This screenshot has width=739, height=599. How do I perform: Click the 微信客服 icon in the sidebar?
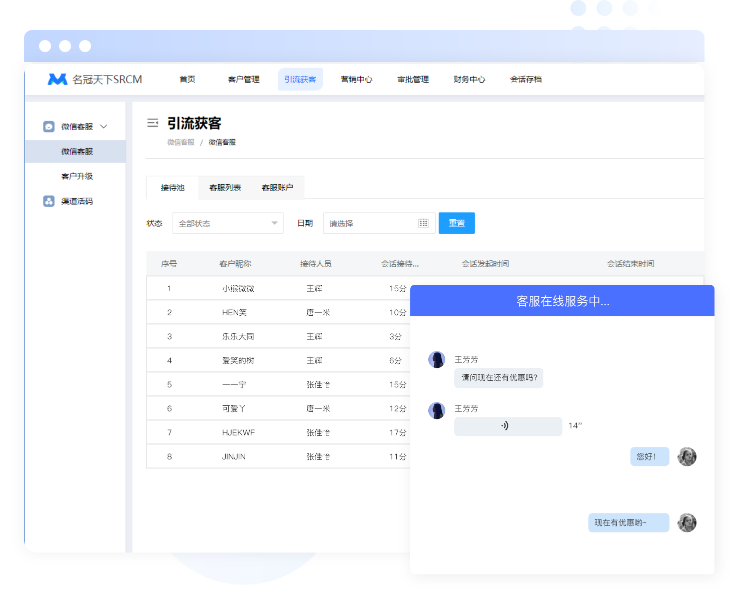pyautogui.click(x=48, y=127)
